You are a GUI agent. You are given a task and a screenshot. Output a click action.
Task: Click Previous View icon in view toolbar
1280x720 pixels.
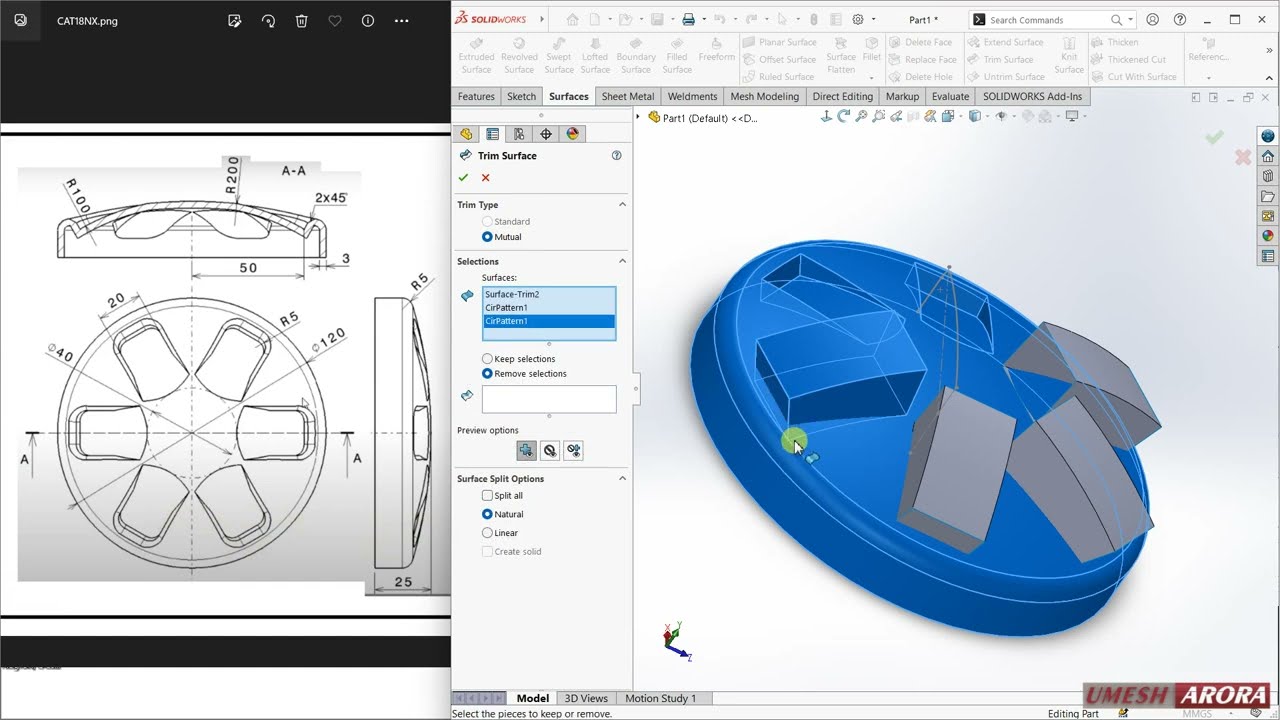coord(896,116)
